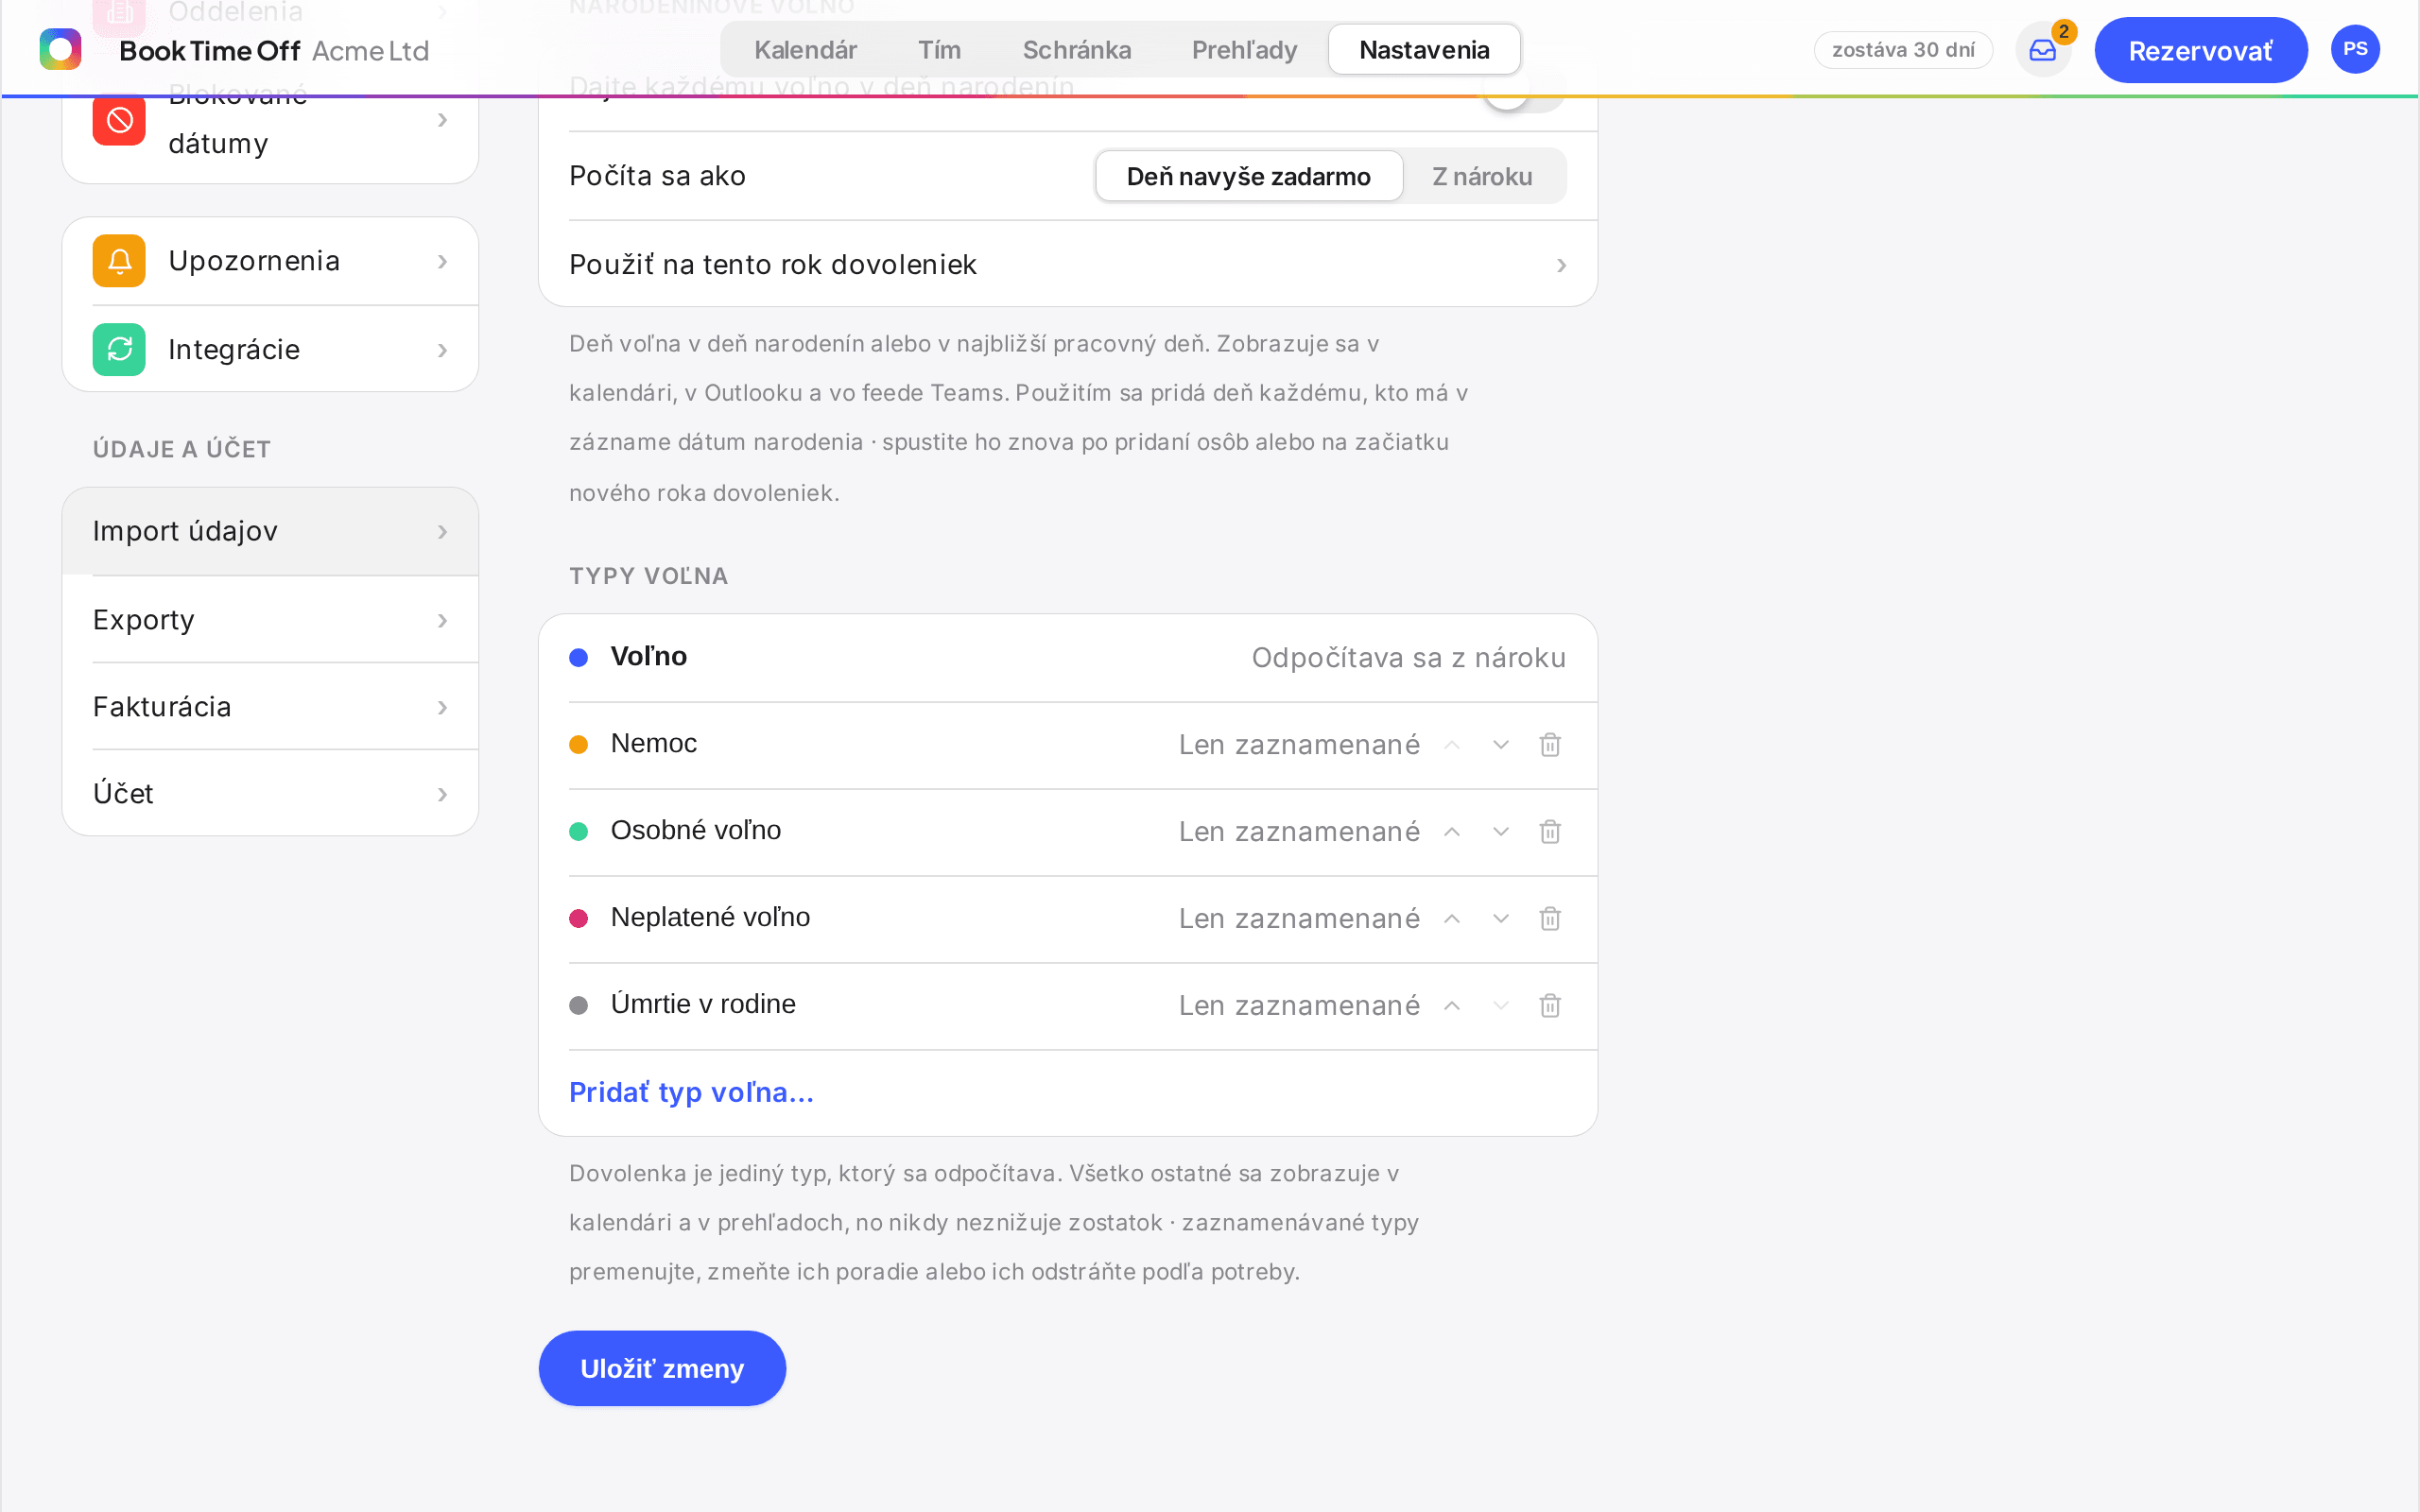Switch to the Kalendár tab
Viewport: 2420px width, 1512px height.
[x=805, y=50]
